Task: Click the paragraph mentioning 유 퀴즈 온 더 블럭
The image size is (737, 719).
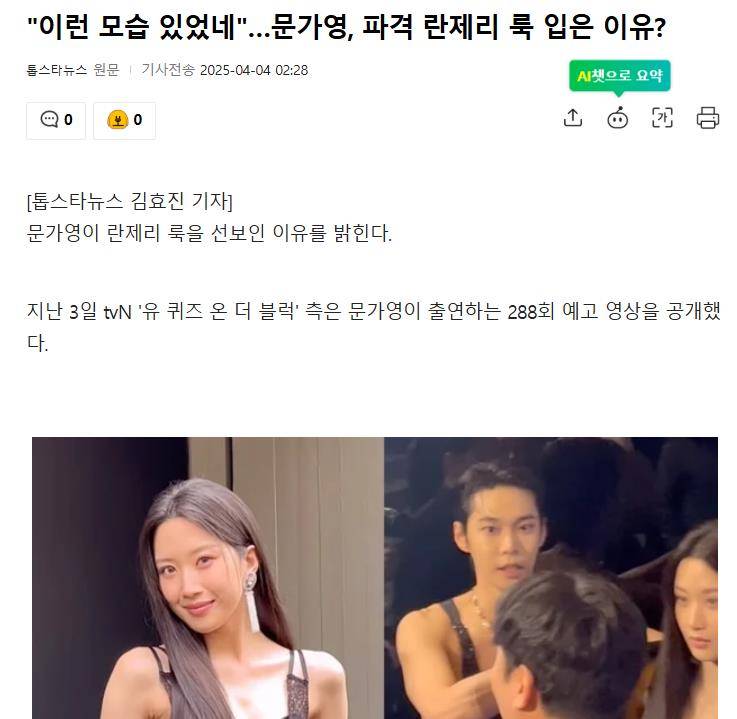Action: click(374, 327)
